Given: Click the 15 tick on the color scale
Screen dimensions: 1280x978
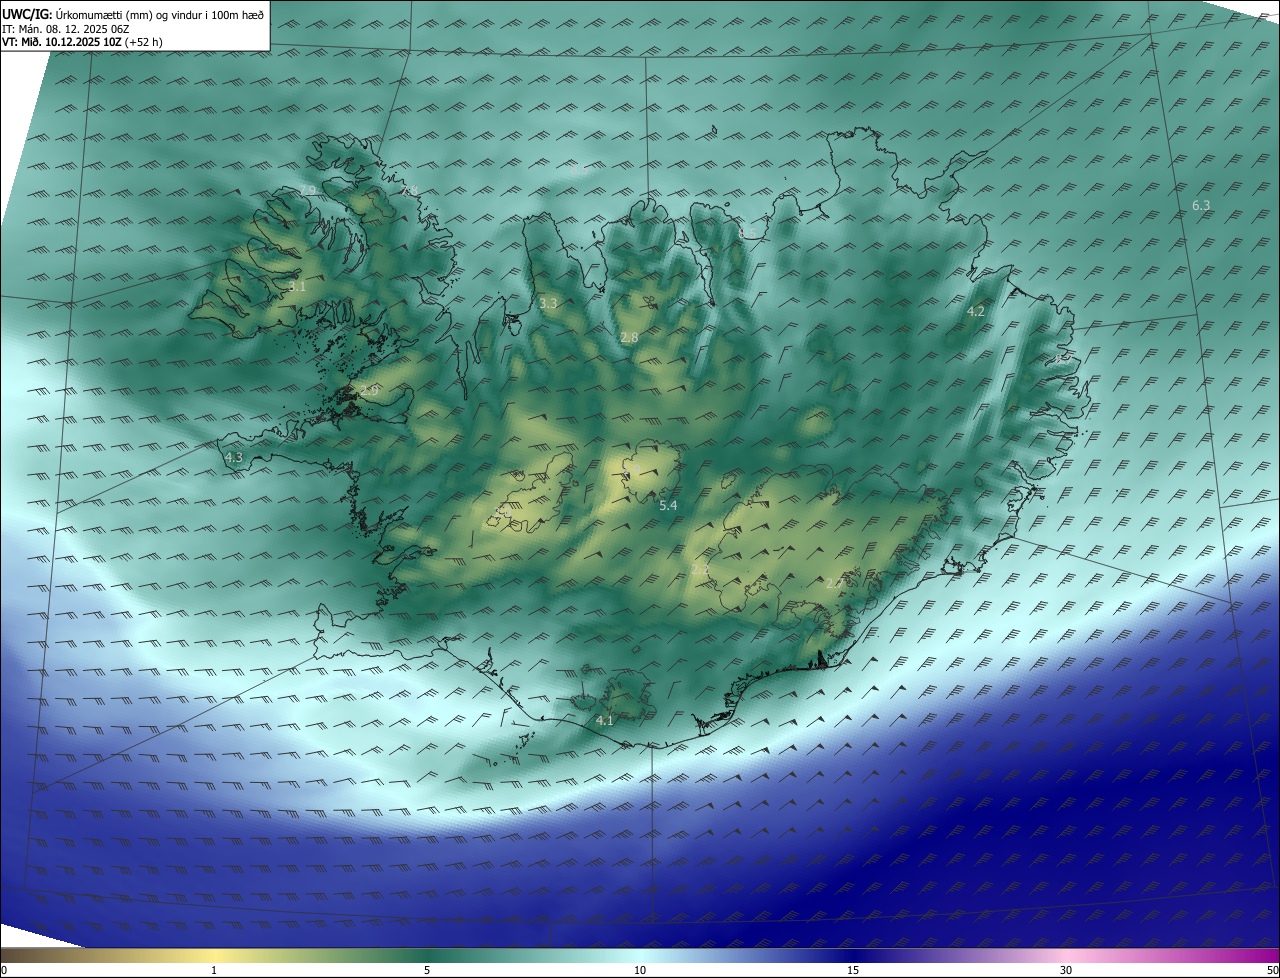Looking at the screenshot, I should coord(853,970).
